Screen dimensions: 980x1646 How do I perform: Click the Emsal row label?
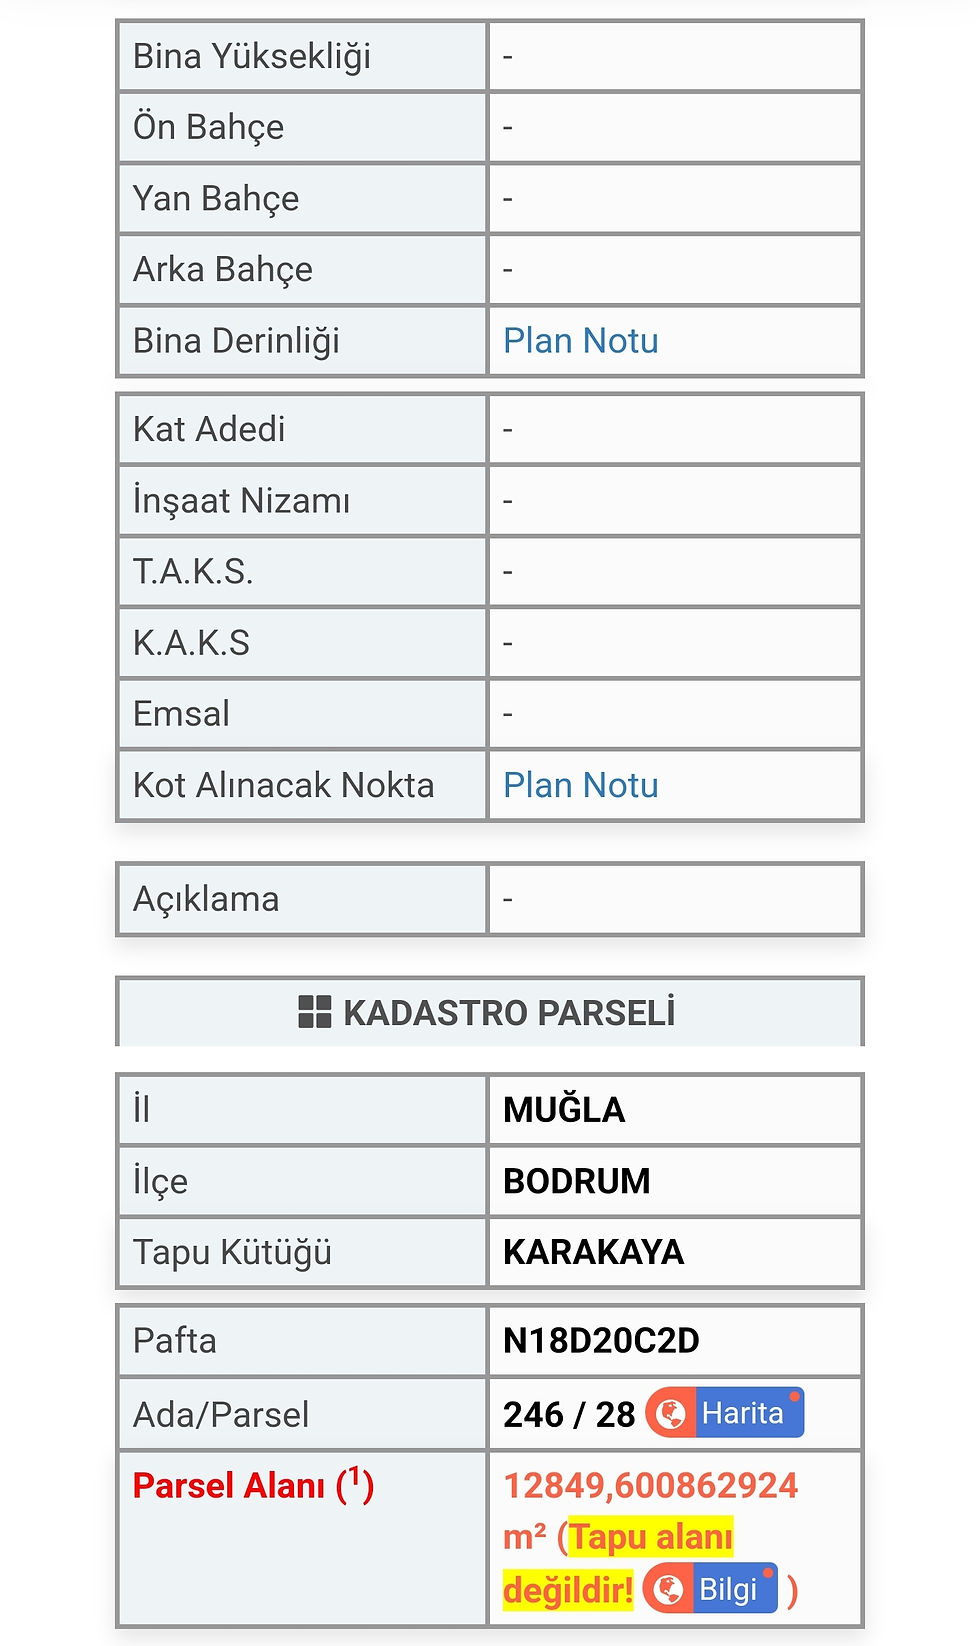tap(181, 714)
